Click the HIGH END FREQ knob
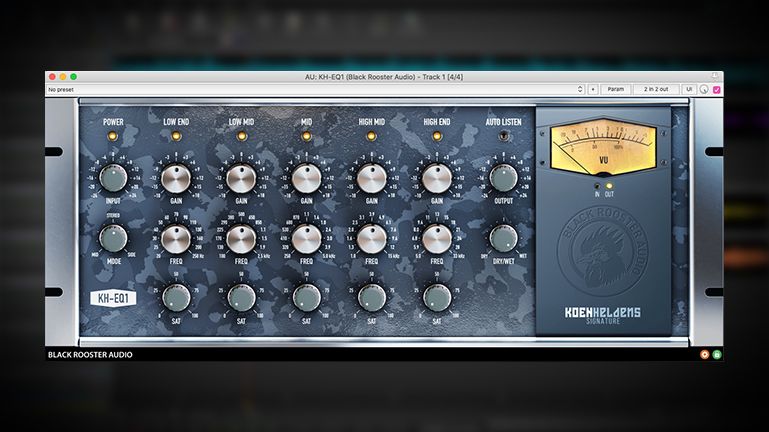The height and width of the screenshot is (432, 769). 437,239
